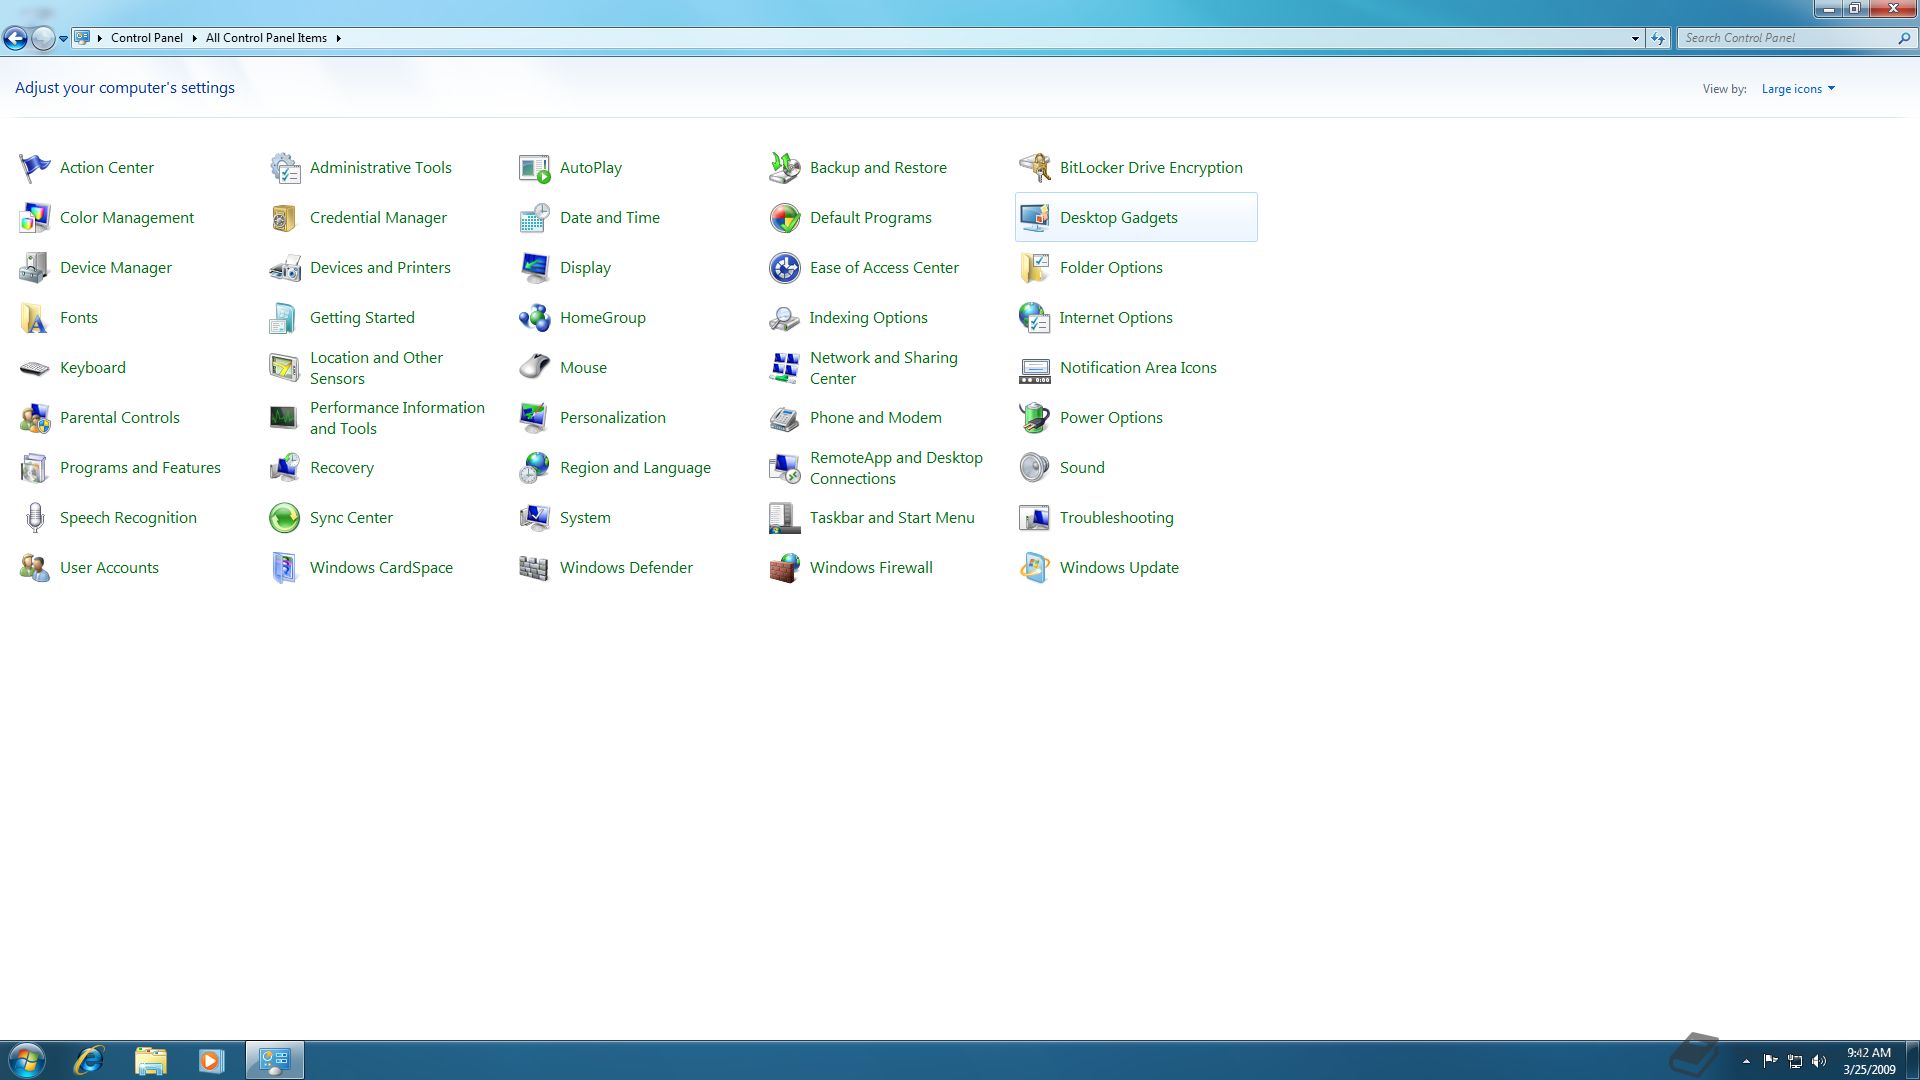The height and width of the screenshot is (1080, 1920).
Task: Open the Programs and Features link
Action: [140, 468]
